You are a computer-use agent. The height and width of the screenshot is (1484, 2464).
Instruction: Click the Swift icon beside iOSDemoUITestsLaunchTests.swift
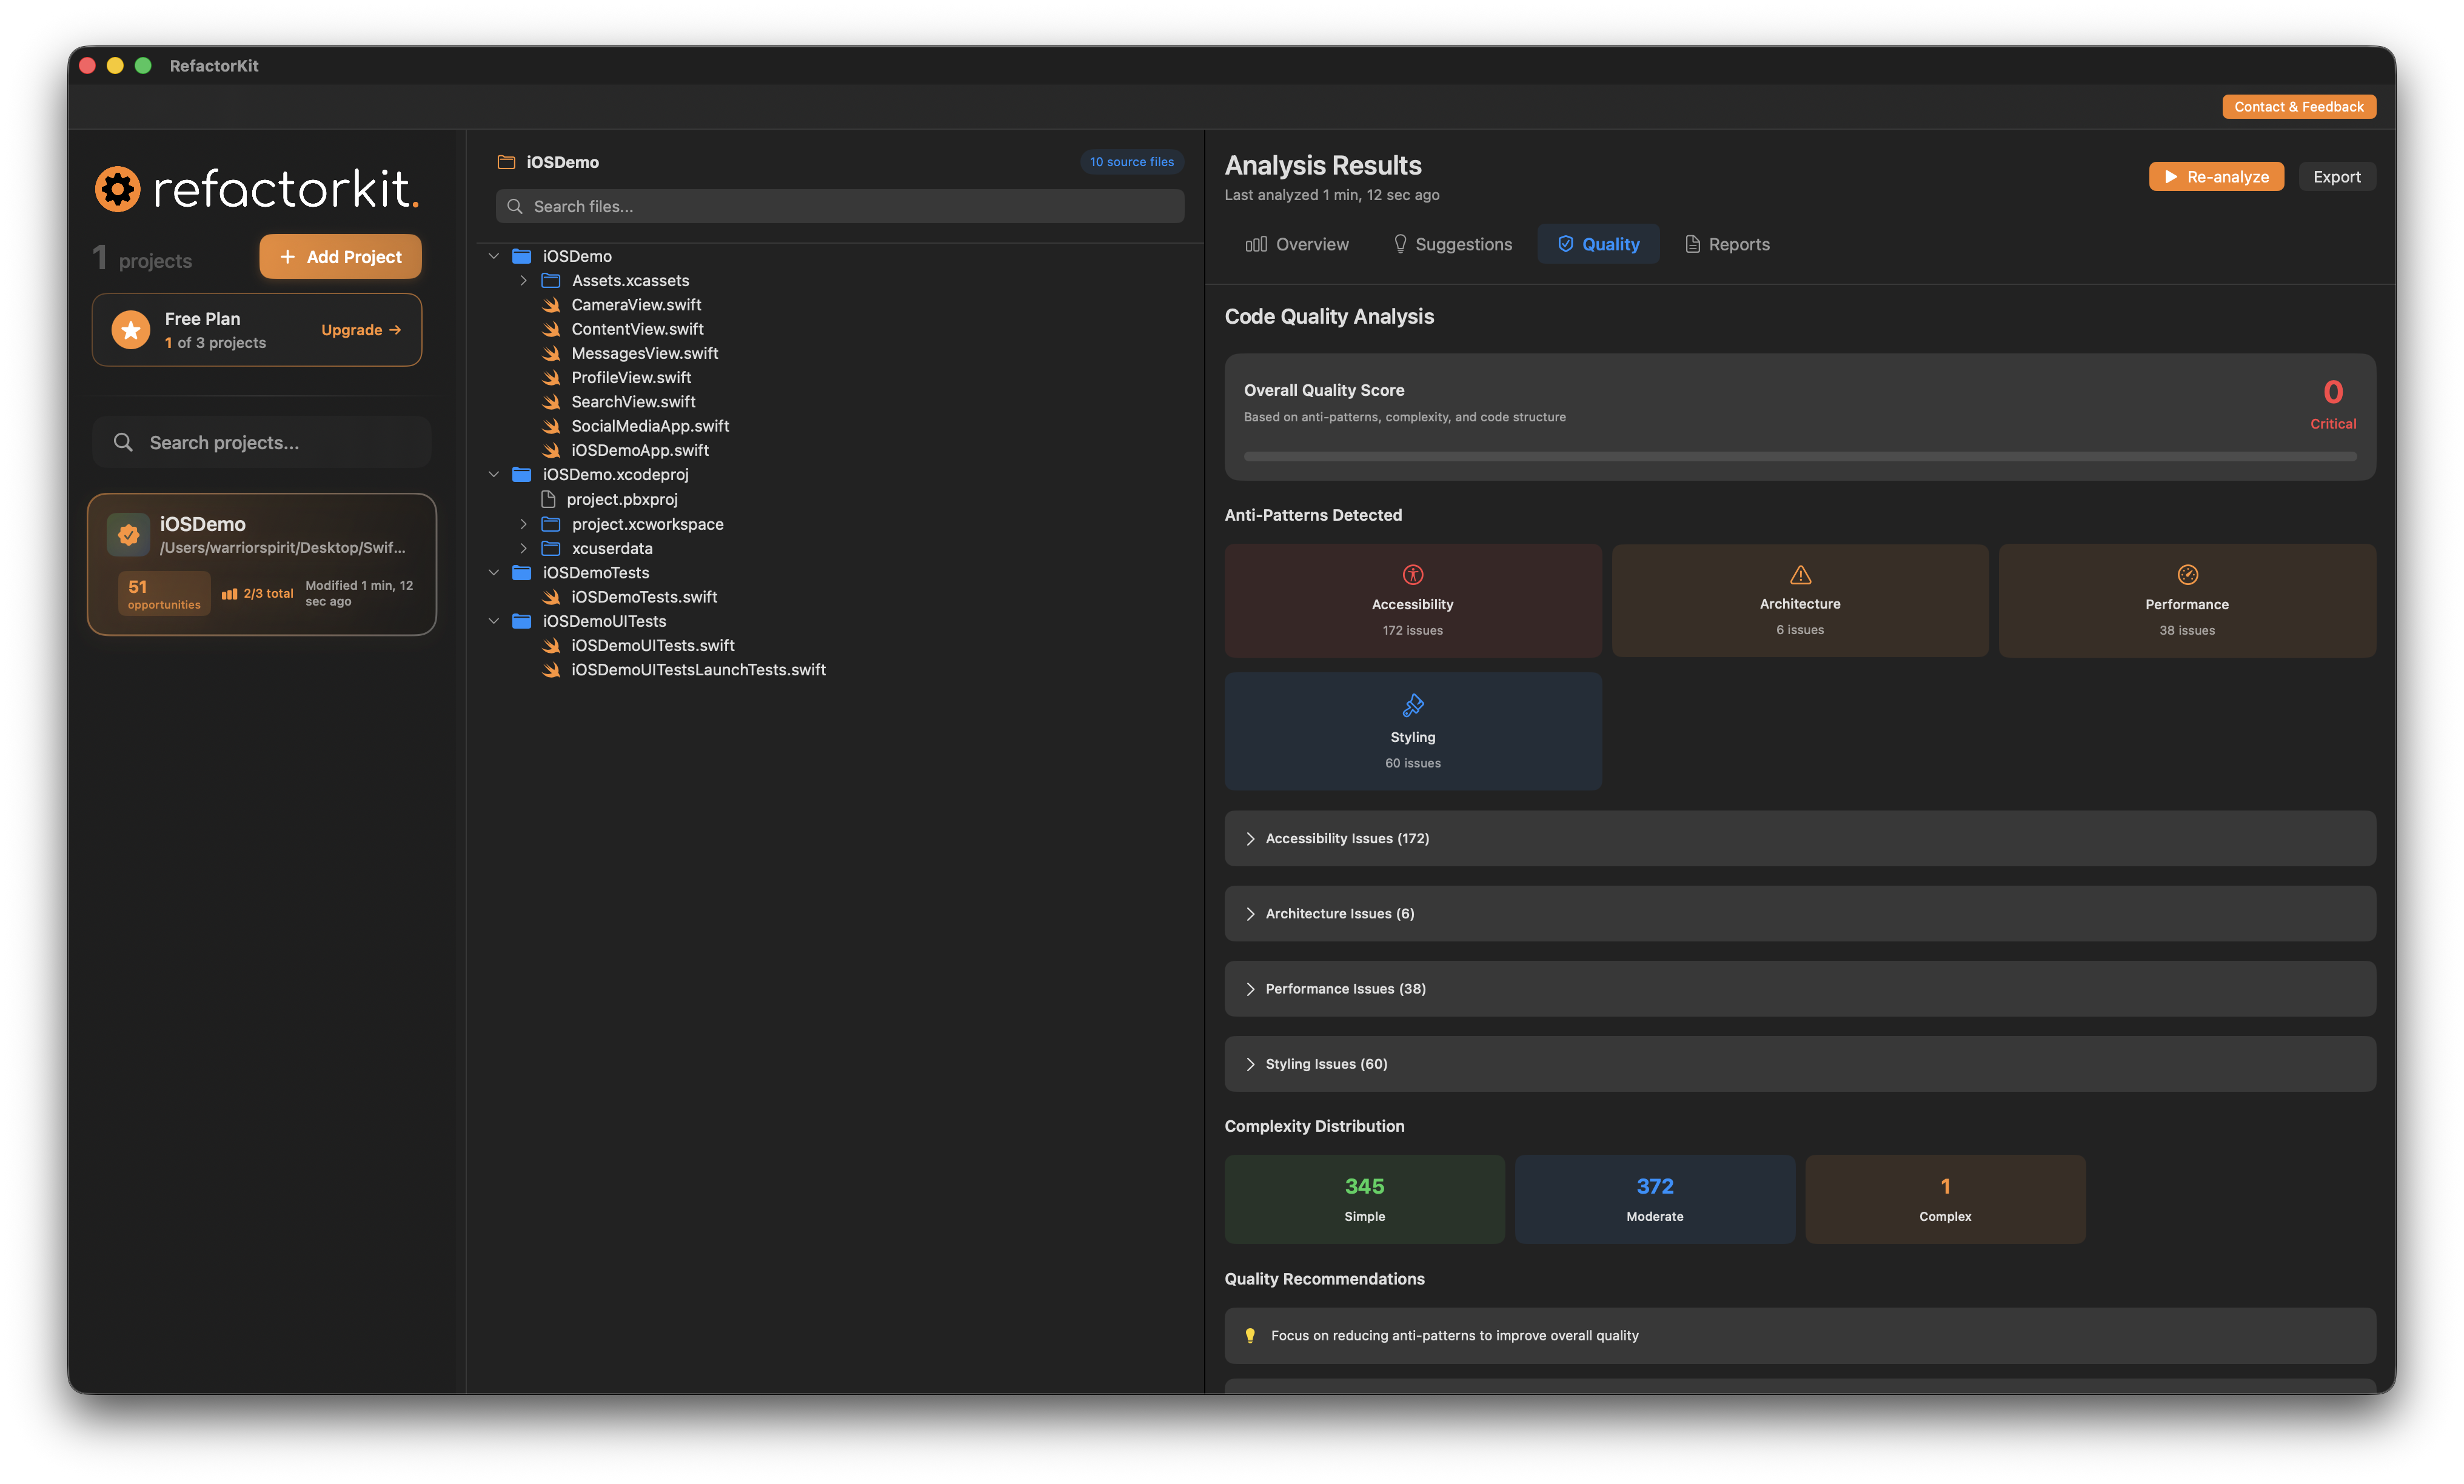click(551, 670)
